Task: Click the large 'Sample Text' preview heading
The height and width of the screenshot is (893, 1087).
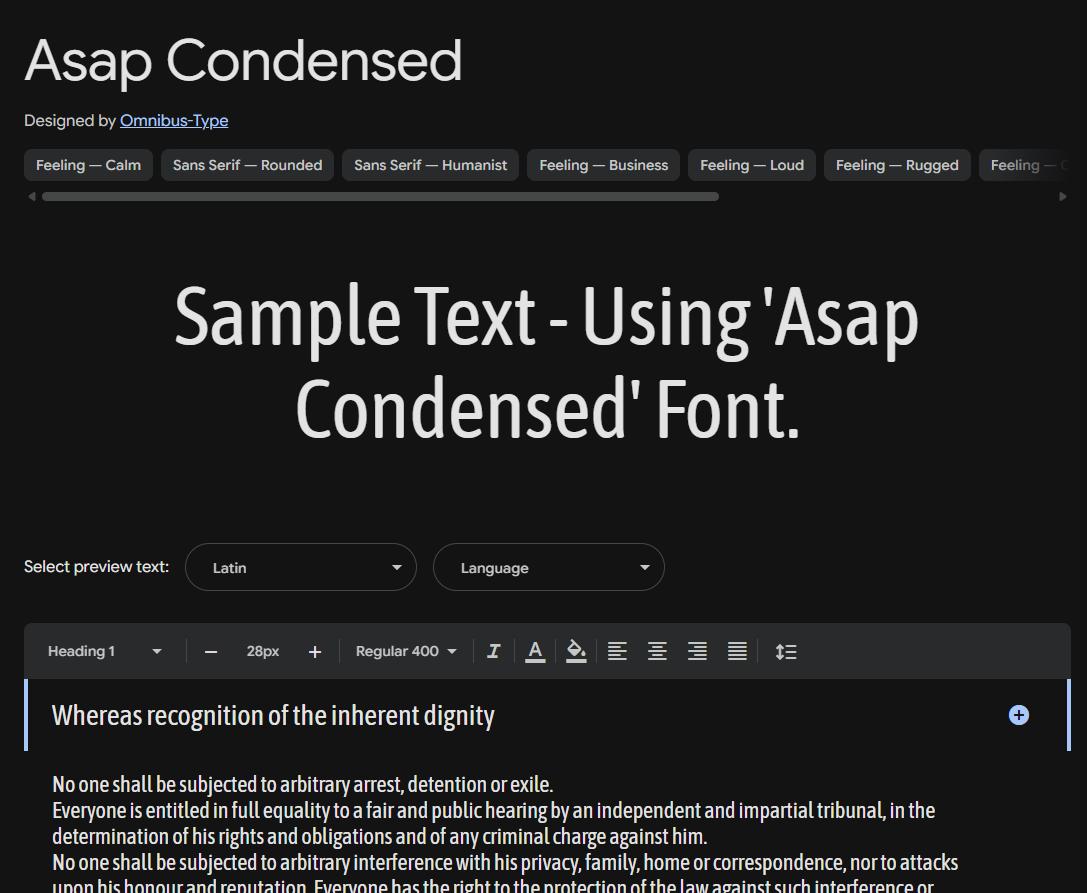Action: pyautogui.click(x=546, y=363)
